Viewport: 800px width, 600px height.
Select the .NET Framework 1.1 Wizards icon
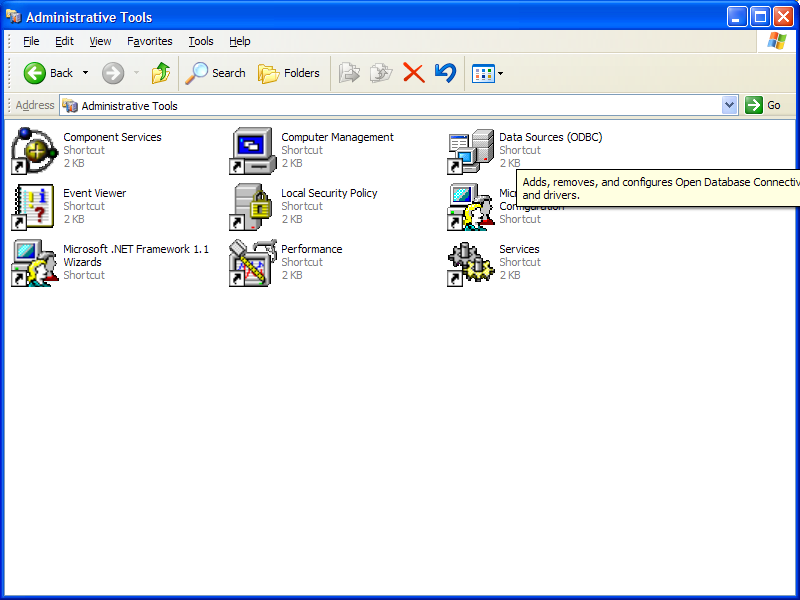click(x=34, y=263)
